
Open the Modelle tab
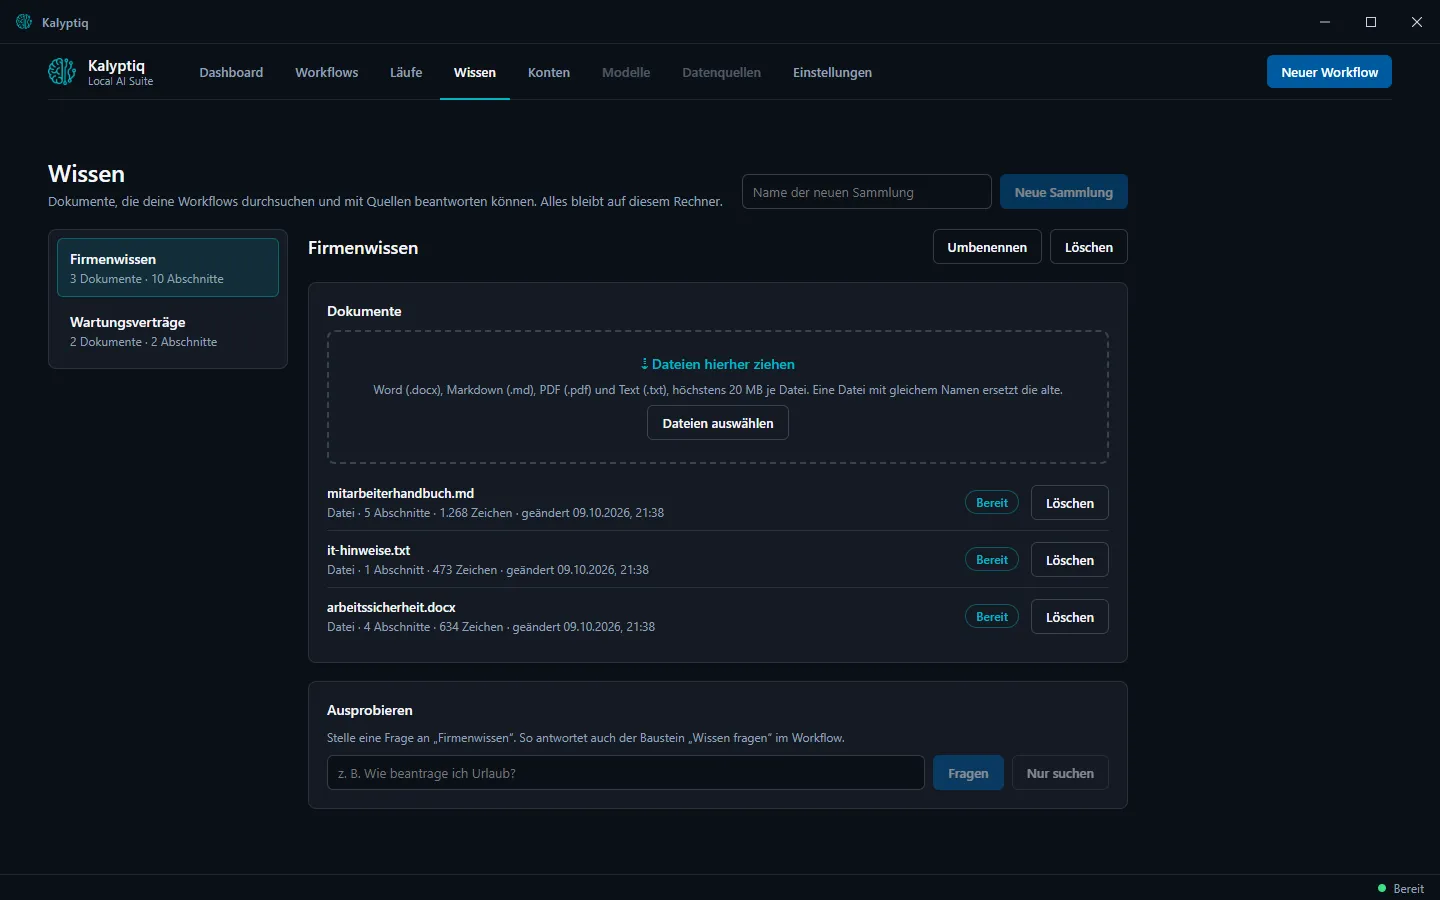[626, 72]
